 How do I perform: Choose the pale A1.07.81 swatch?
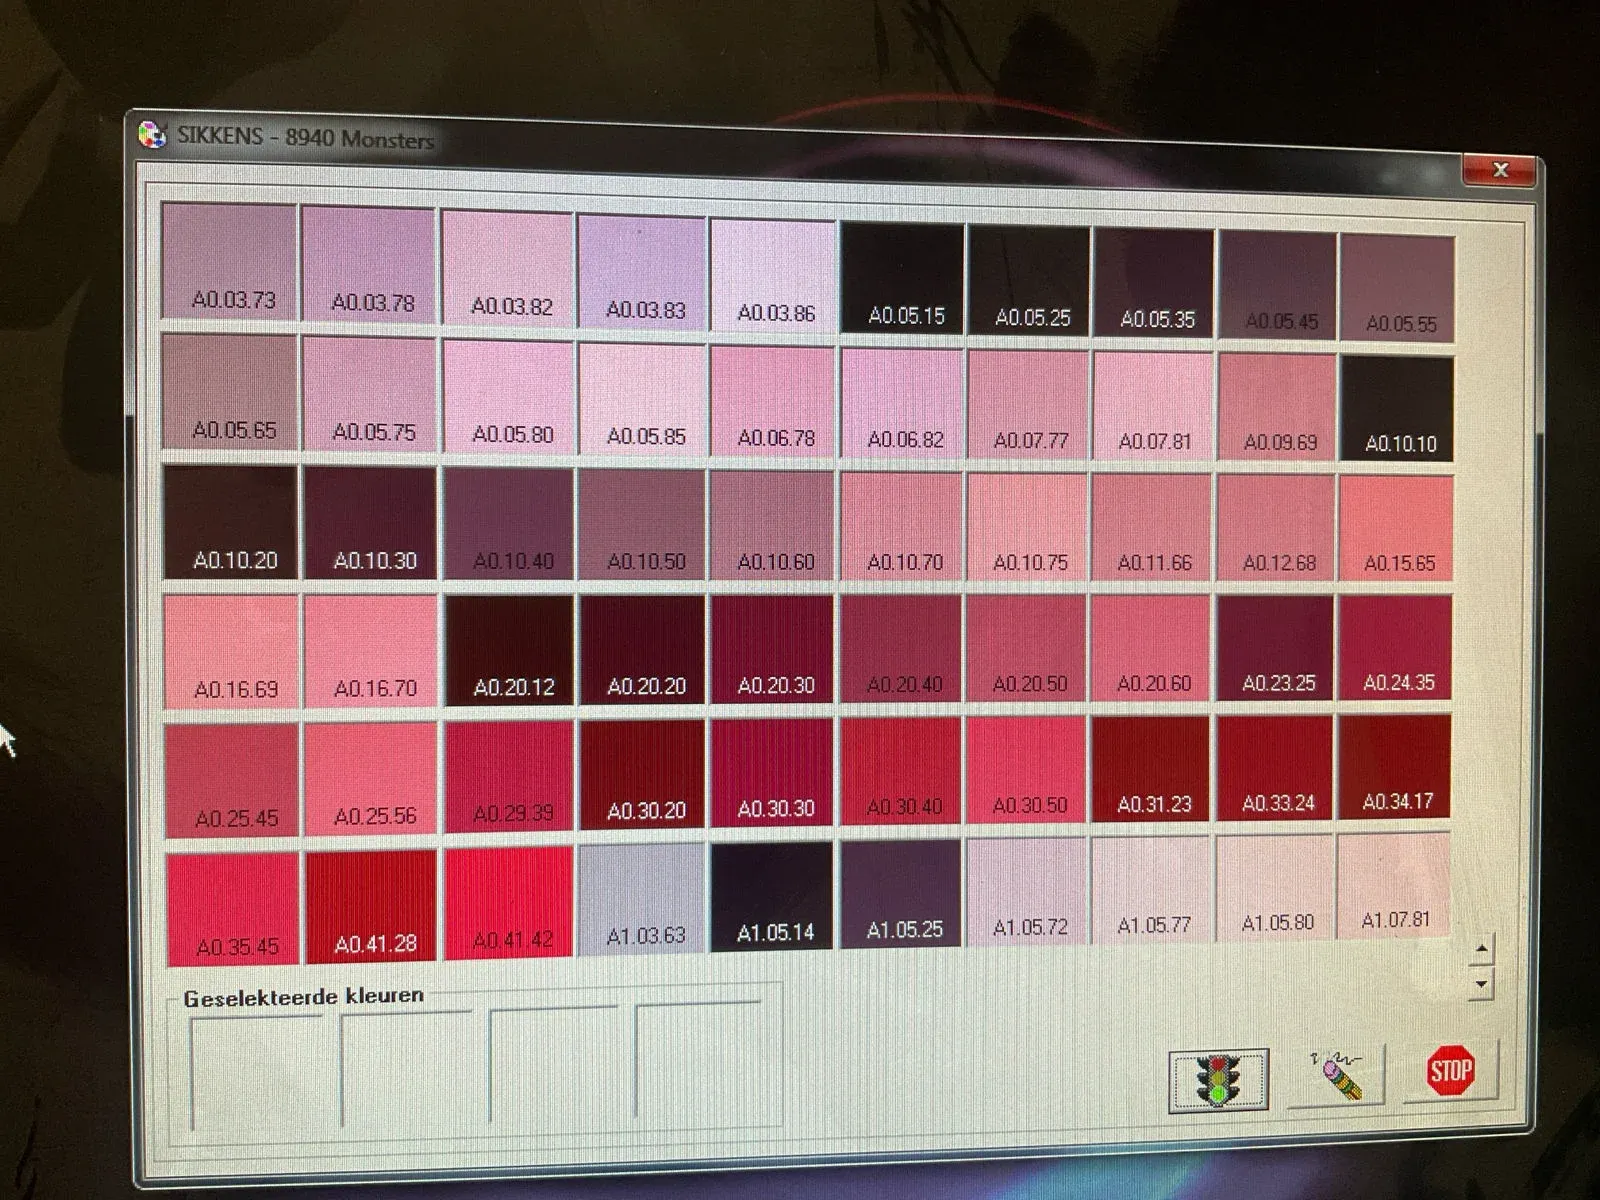pos(1393,885)
